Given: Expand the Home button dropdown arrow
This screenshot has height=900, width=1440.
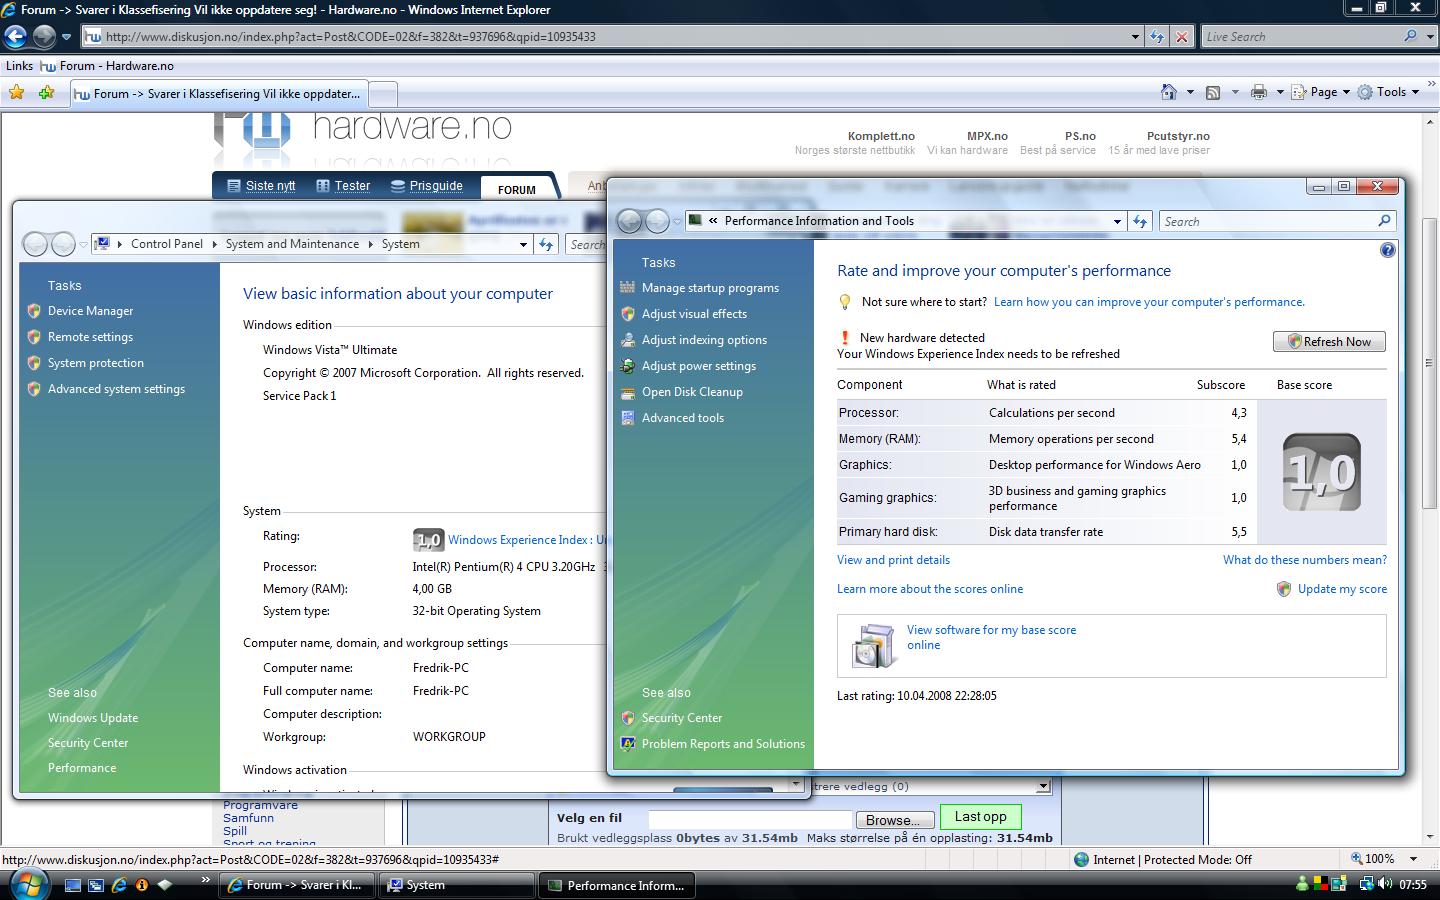Looking at the screenshot, I should (x=1190, y=92).
